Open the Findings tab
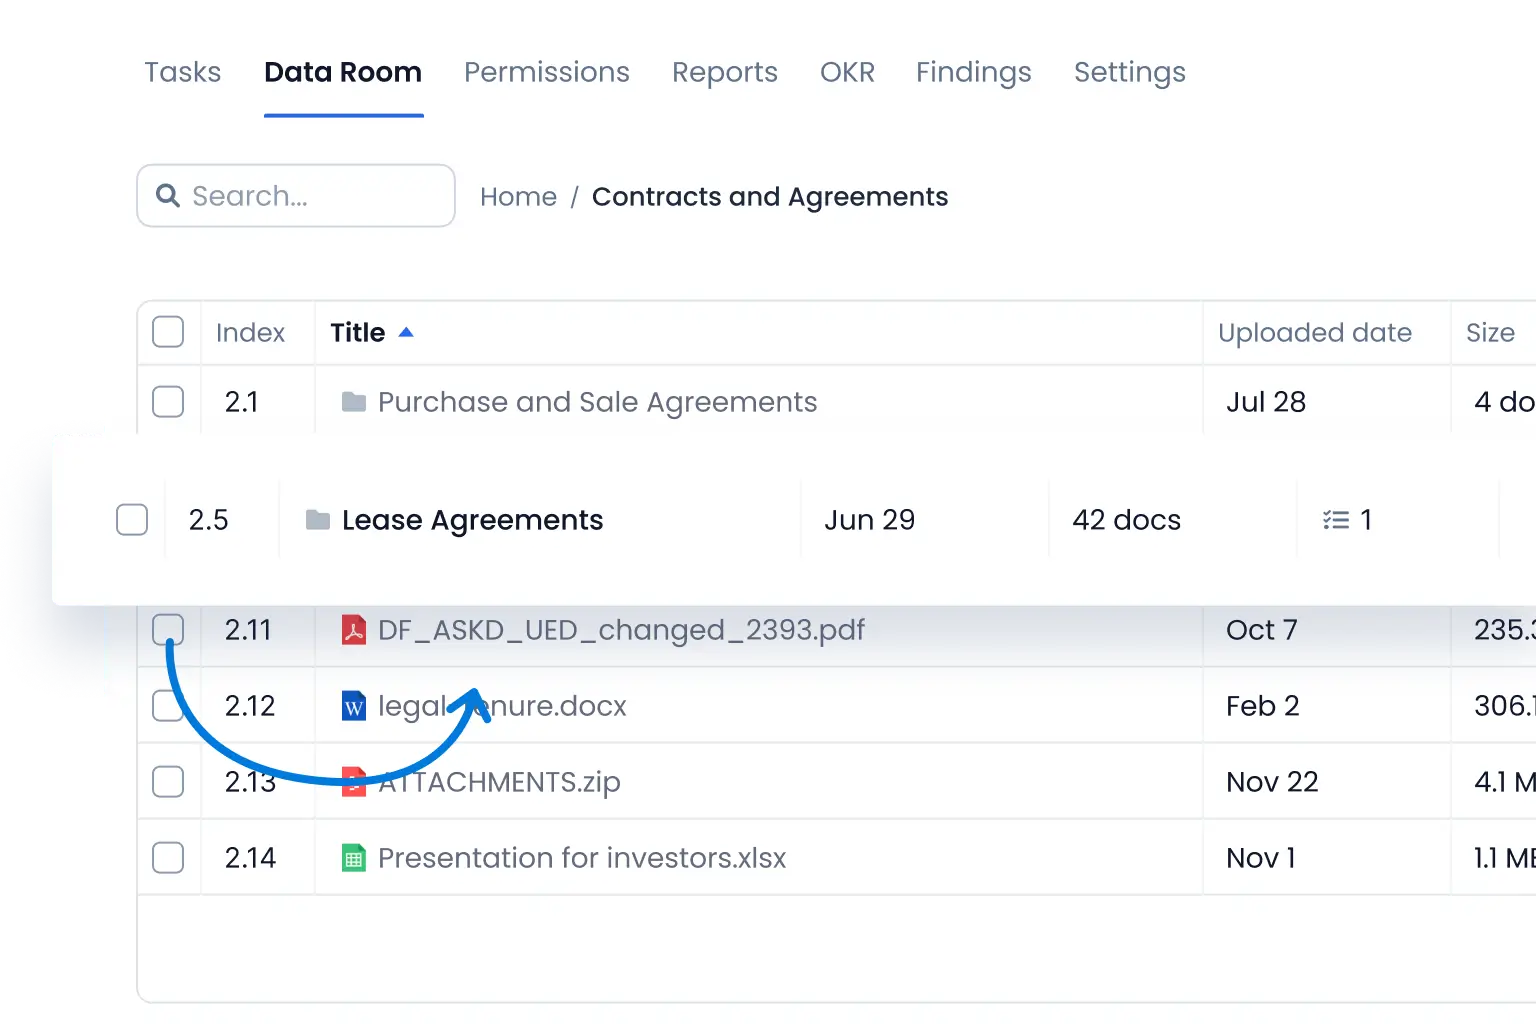The width and height of the screenshot is (1536, 1024). [973, 72]
